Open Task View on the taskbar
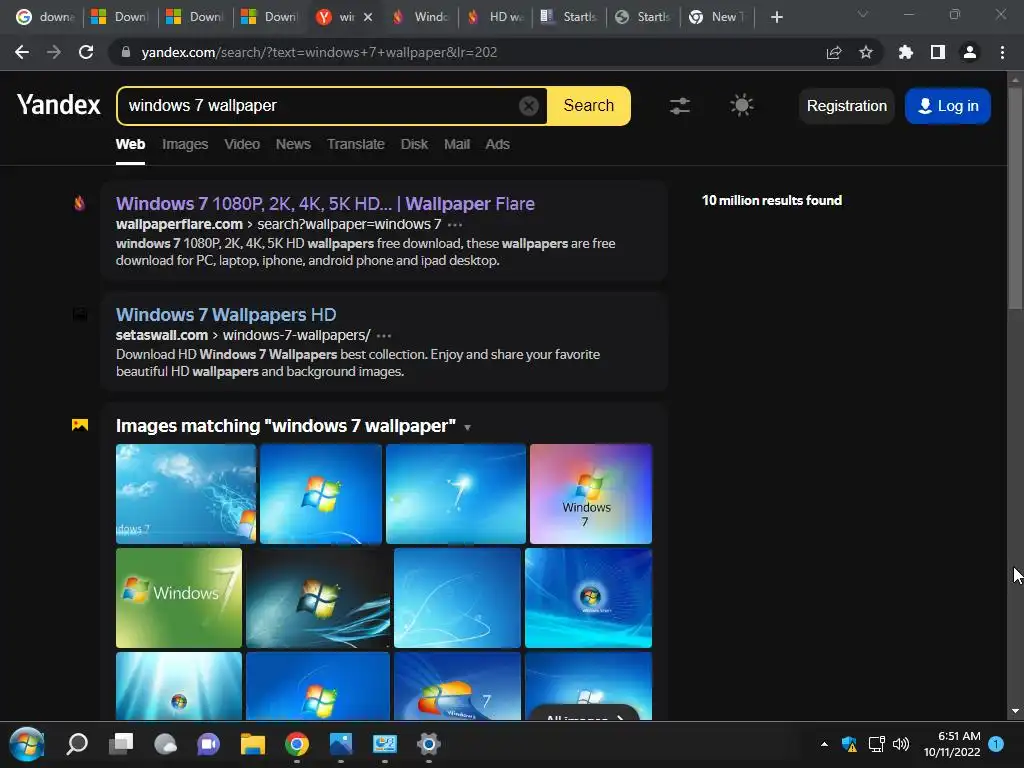This screenshot has width=1024, height=768. [121, 744]
